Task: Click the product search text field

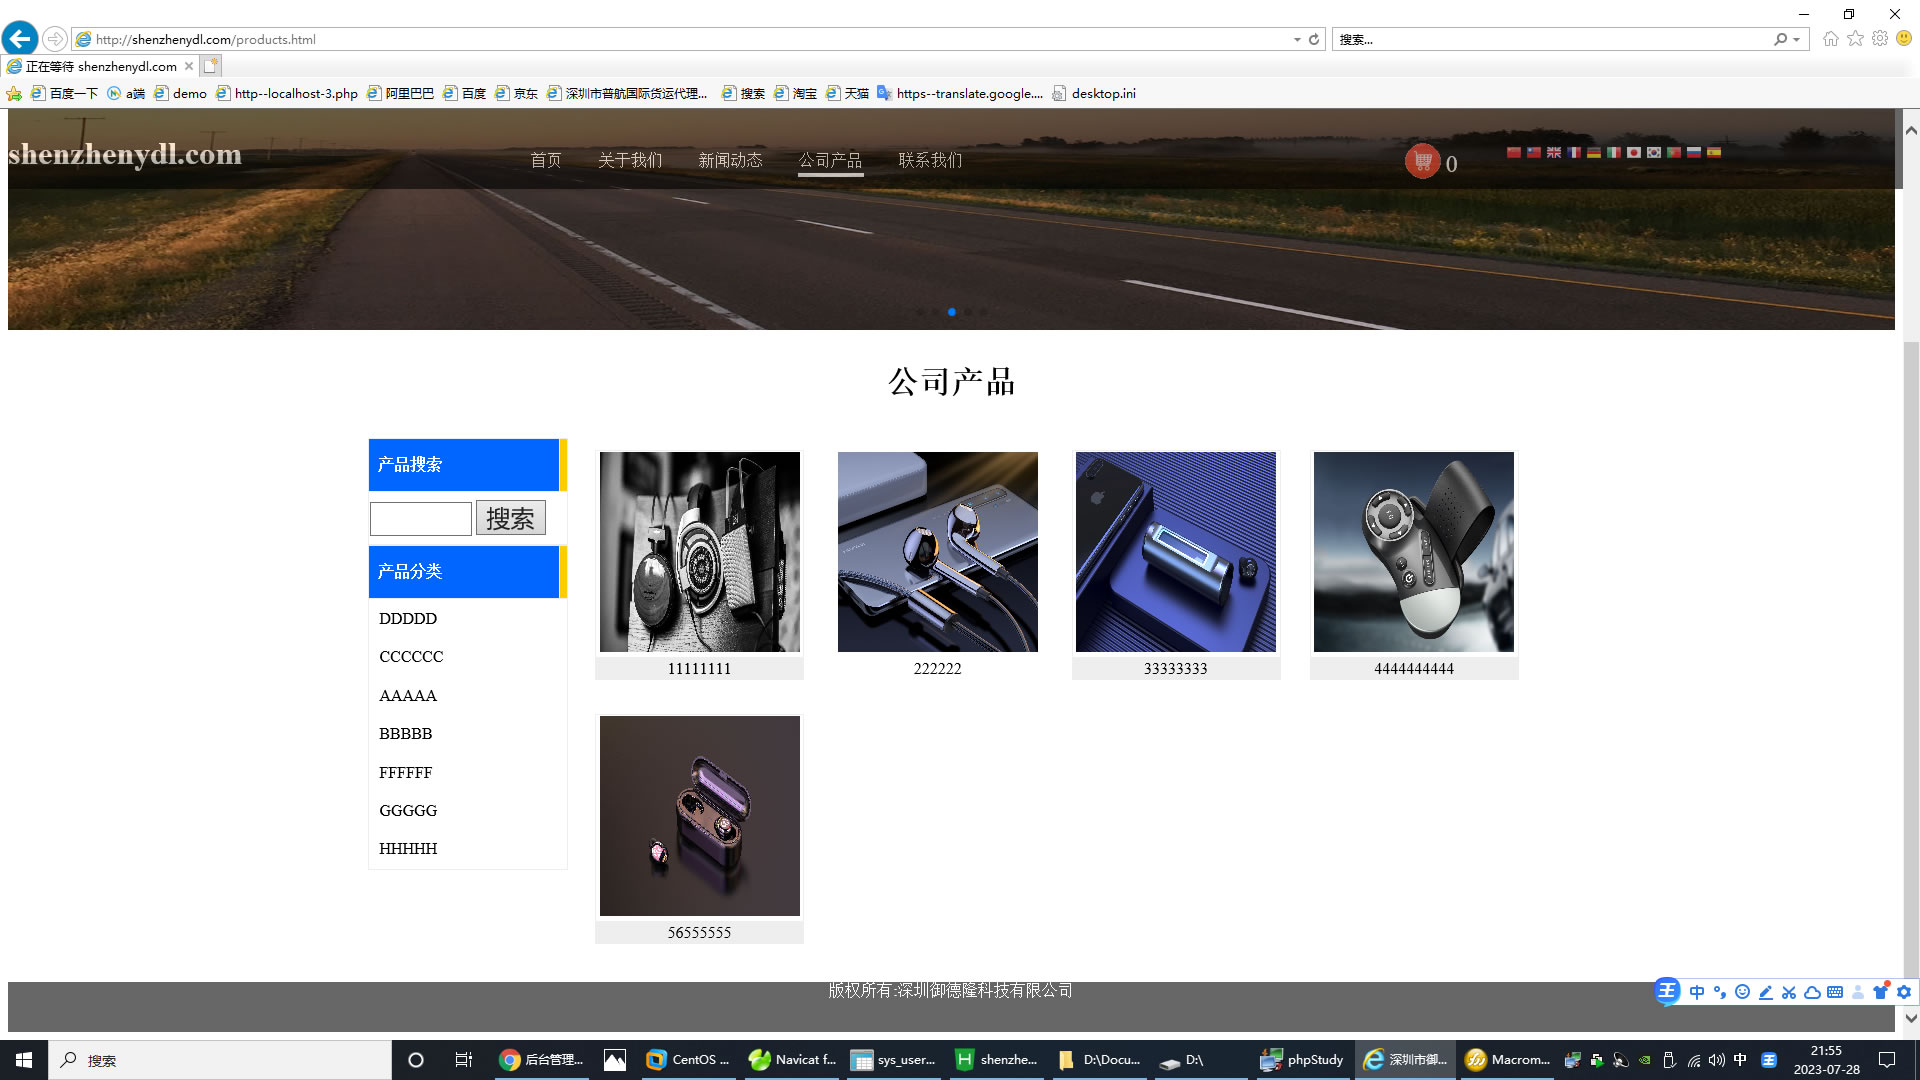Action: pos(421,518)
